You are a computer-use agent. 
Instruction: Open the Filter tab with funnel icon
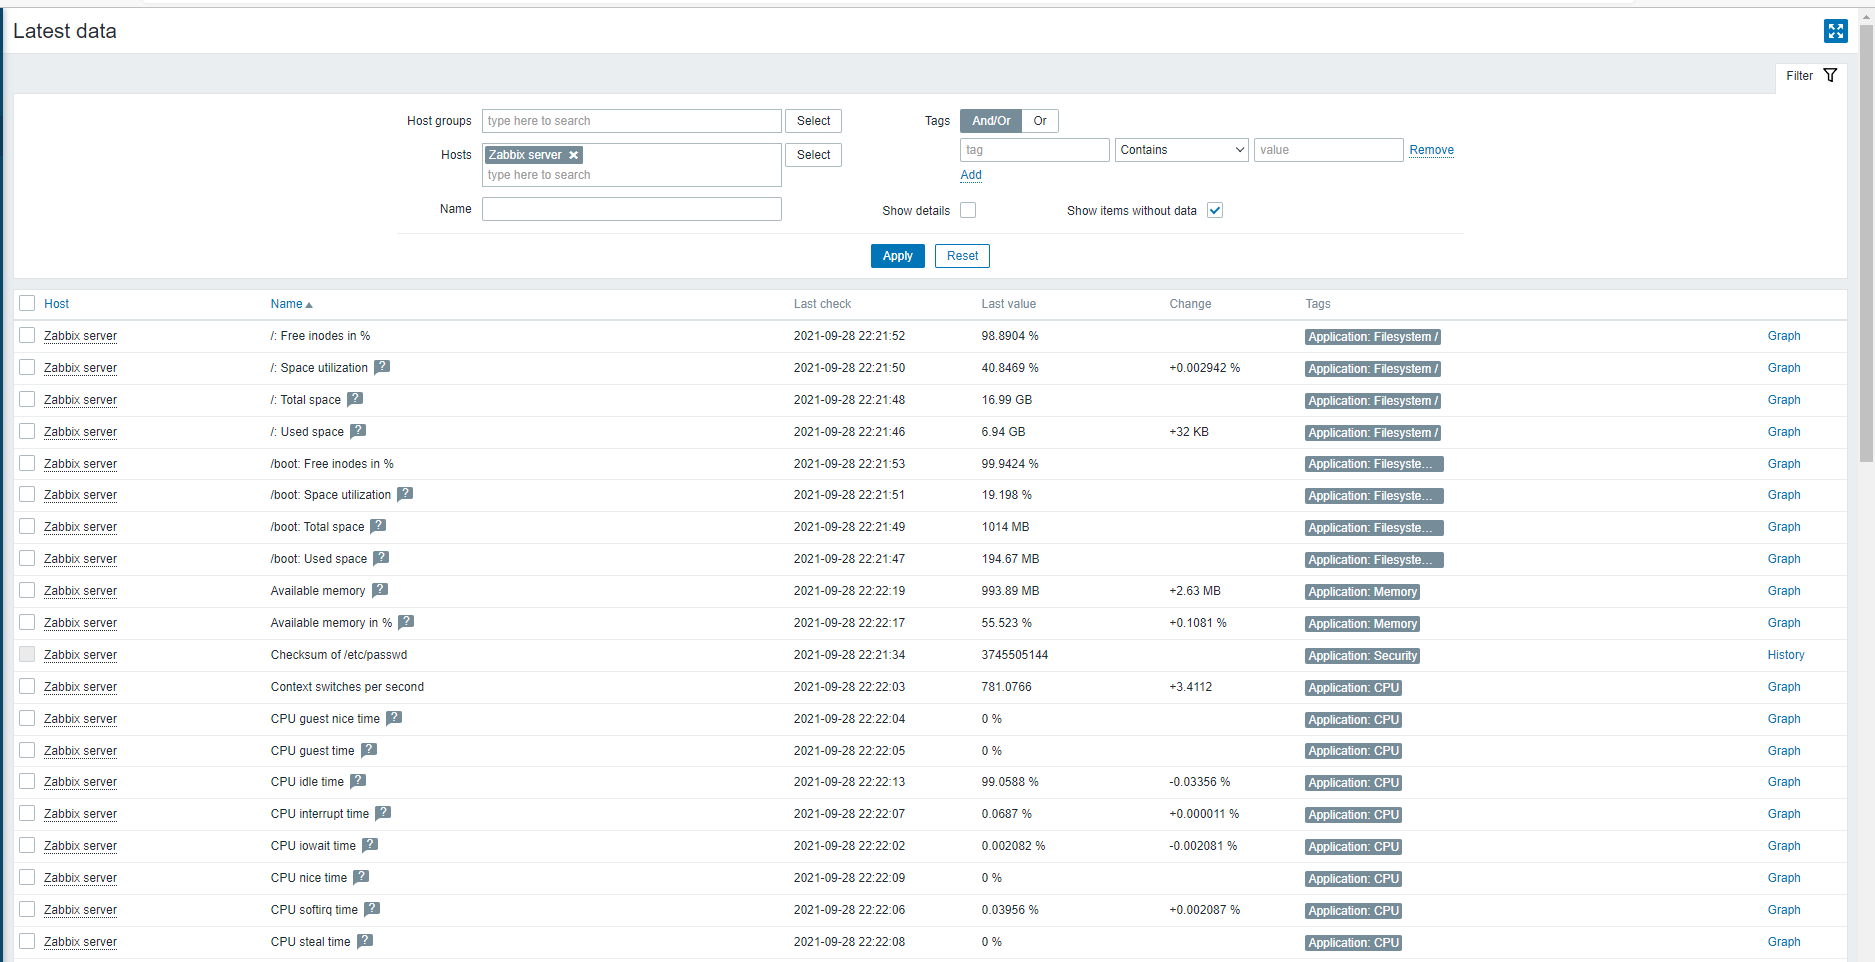point(1811,76)
